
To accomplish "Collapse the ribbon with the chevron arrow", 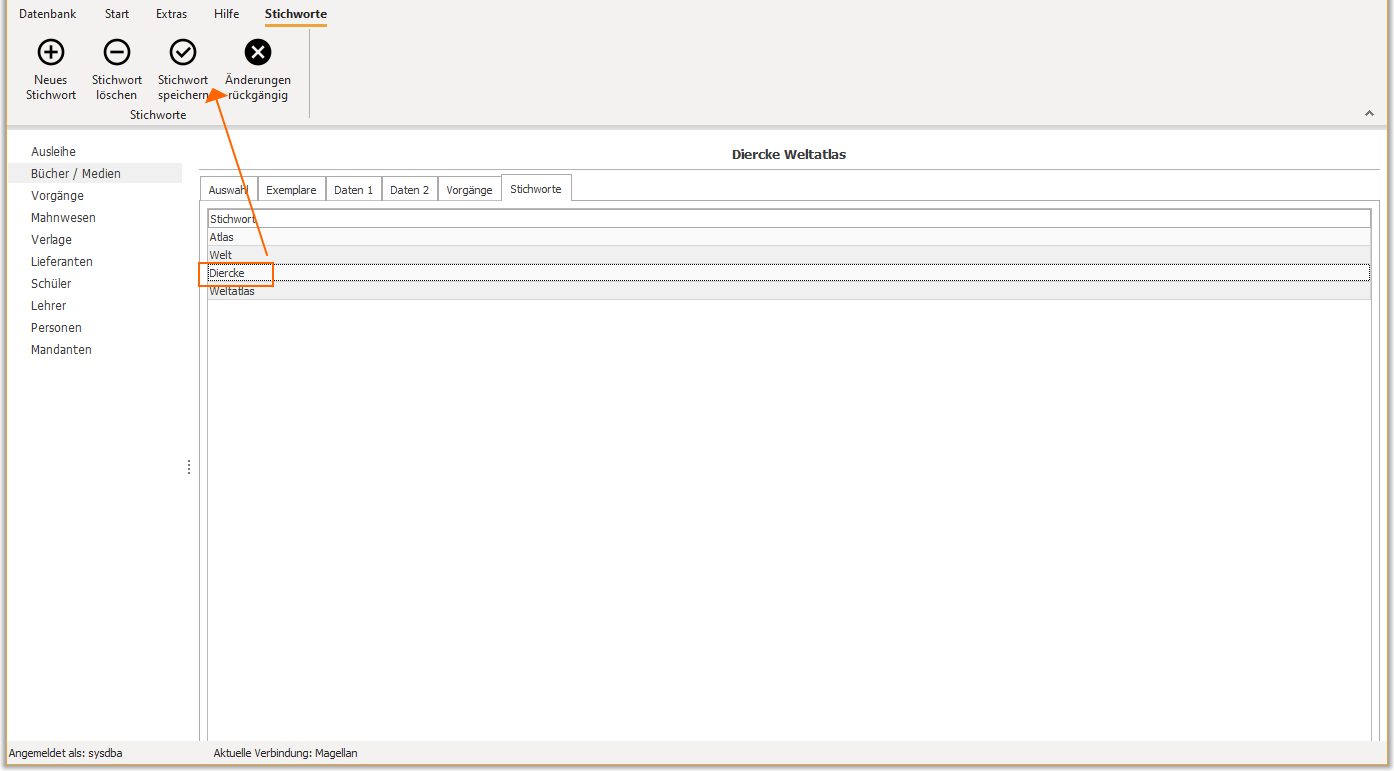I will (x=1370, y=114).
